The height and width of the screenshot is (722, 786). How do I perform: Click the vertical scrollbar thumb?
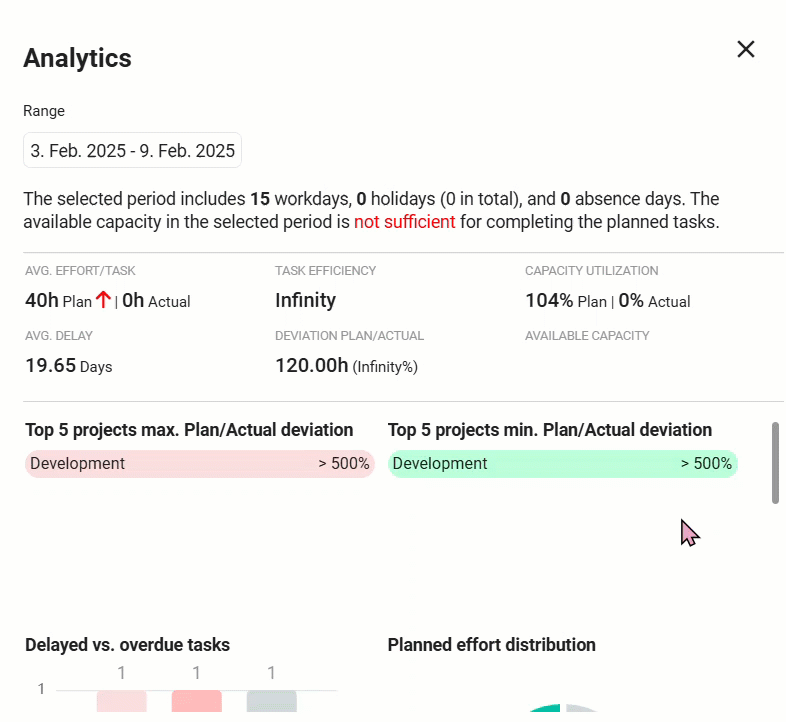pos(775,462)
